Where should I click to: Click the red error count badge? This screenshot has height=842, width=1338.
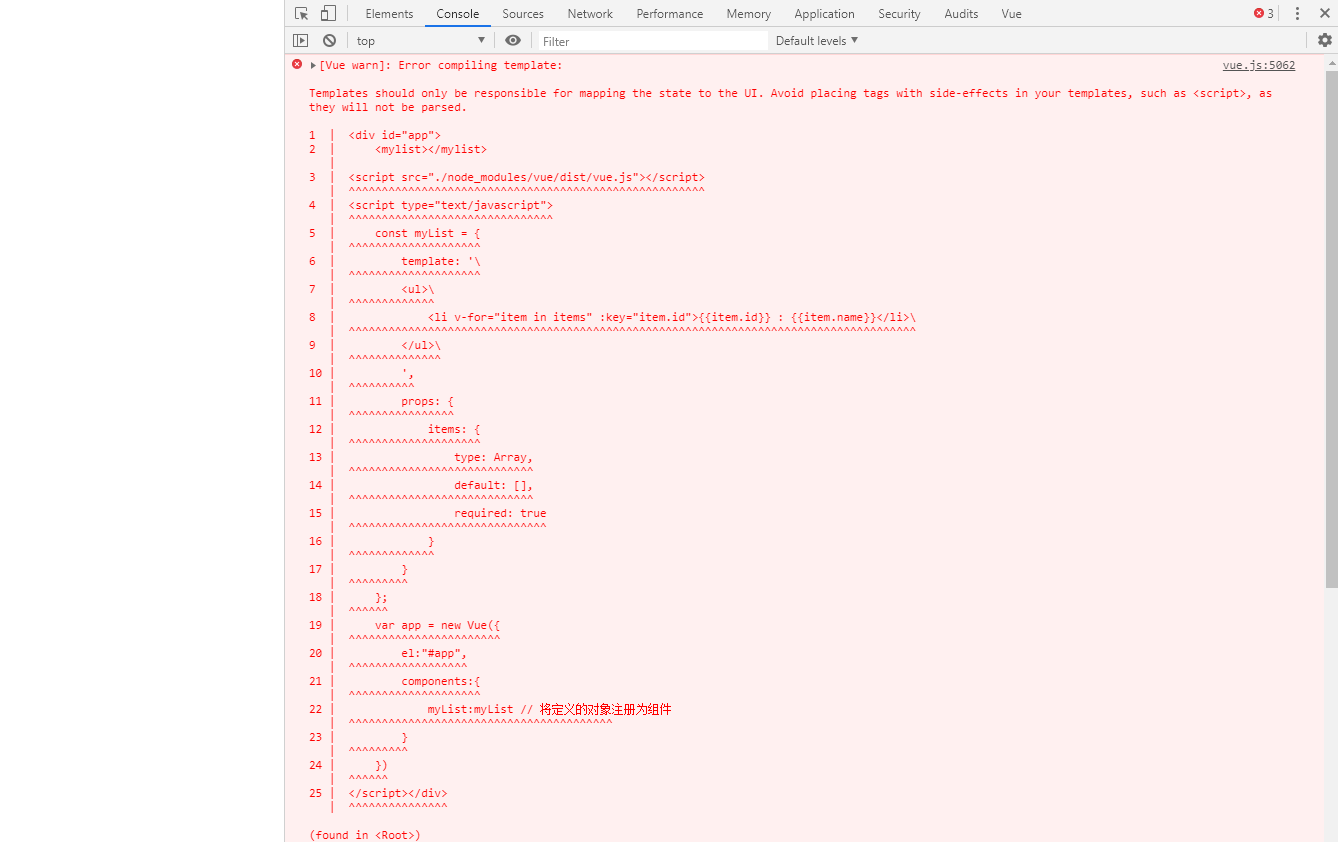pyautogui.click(x=1264, y=14)
